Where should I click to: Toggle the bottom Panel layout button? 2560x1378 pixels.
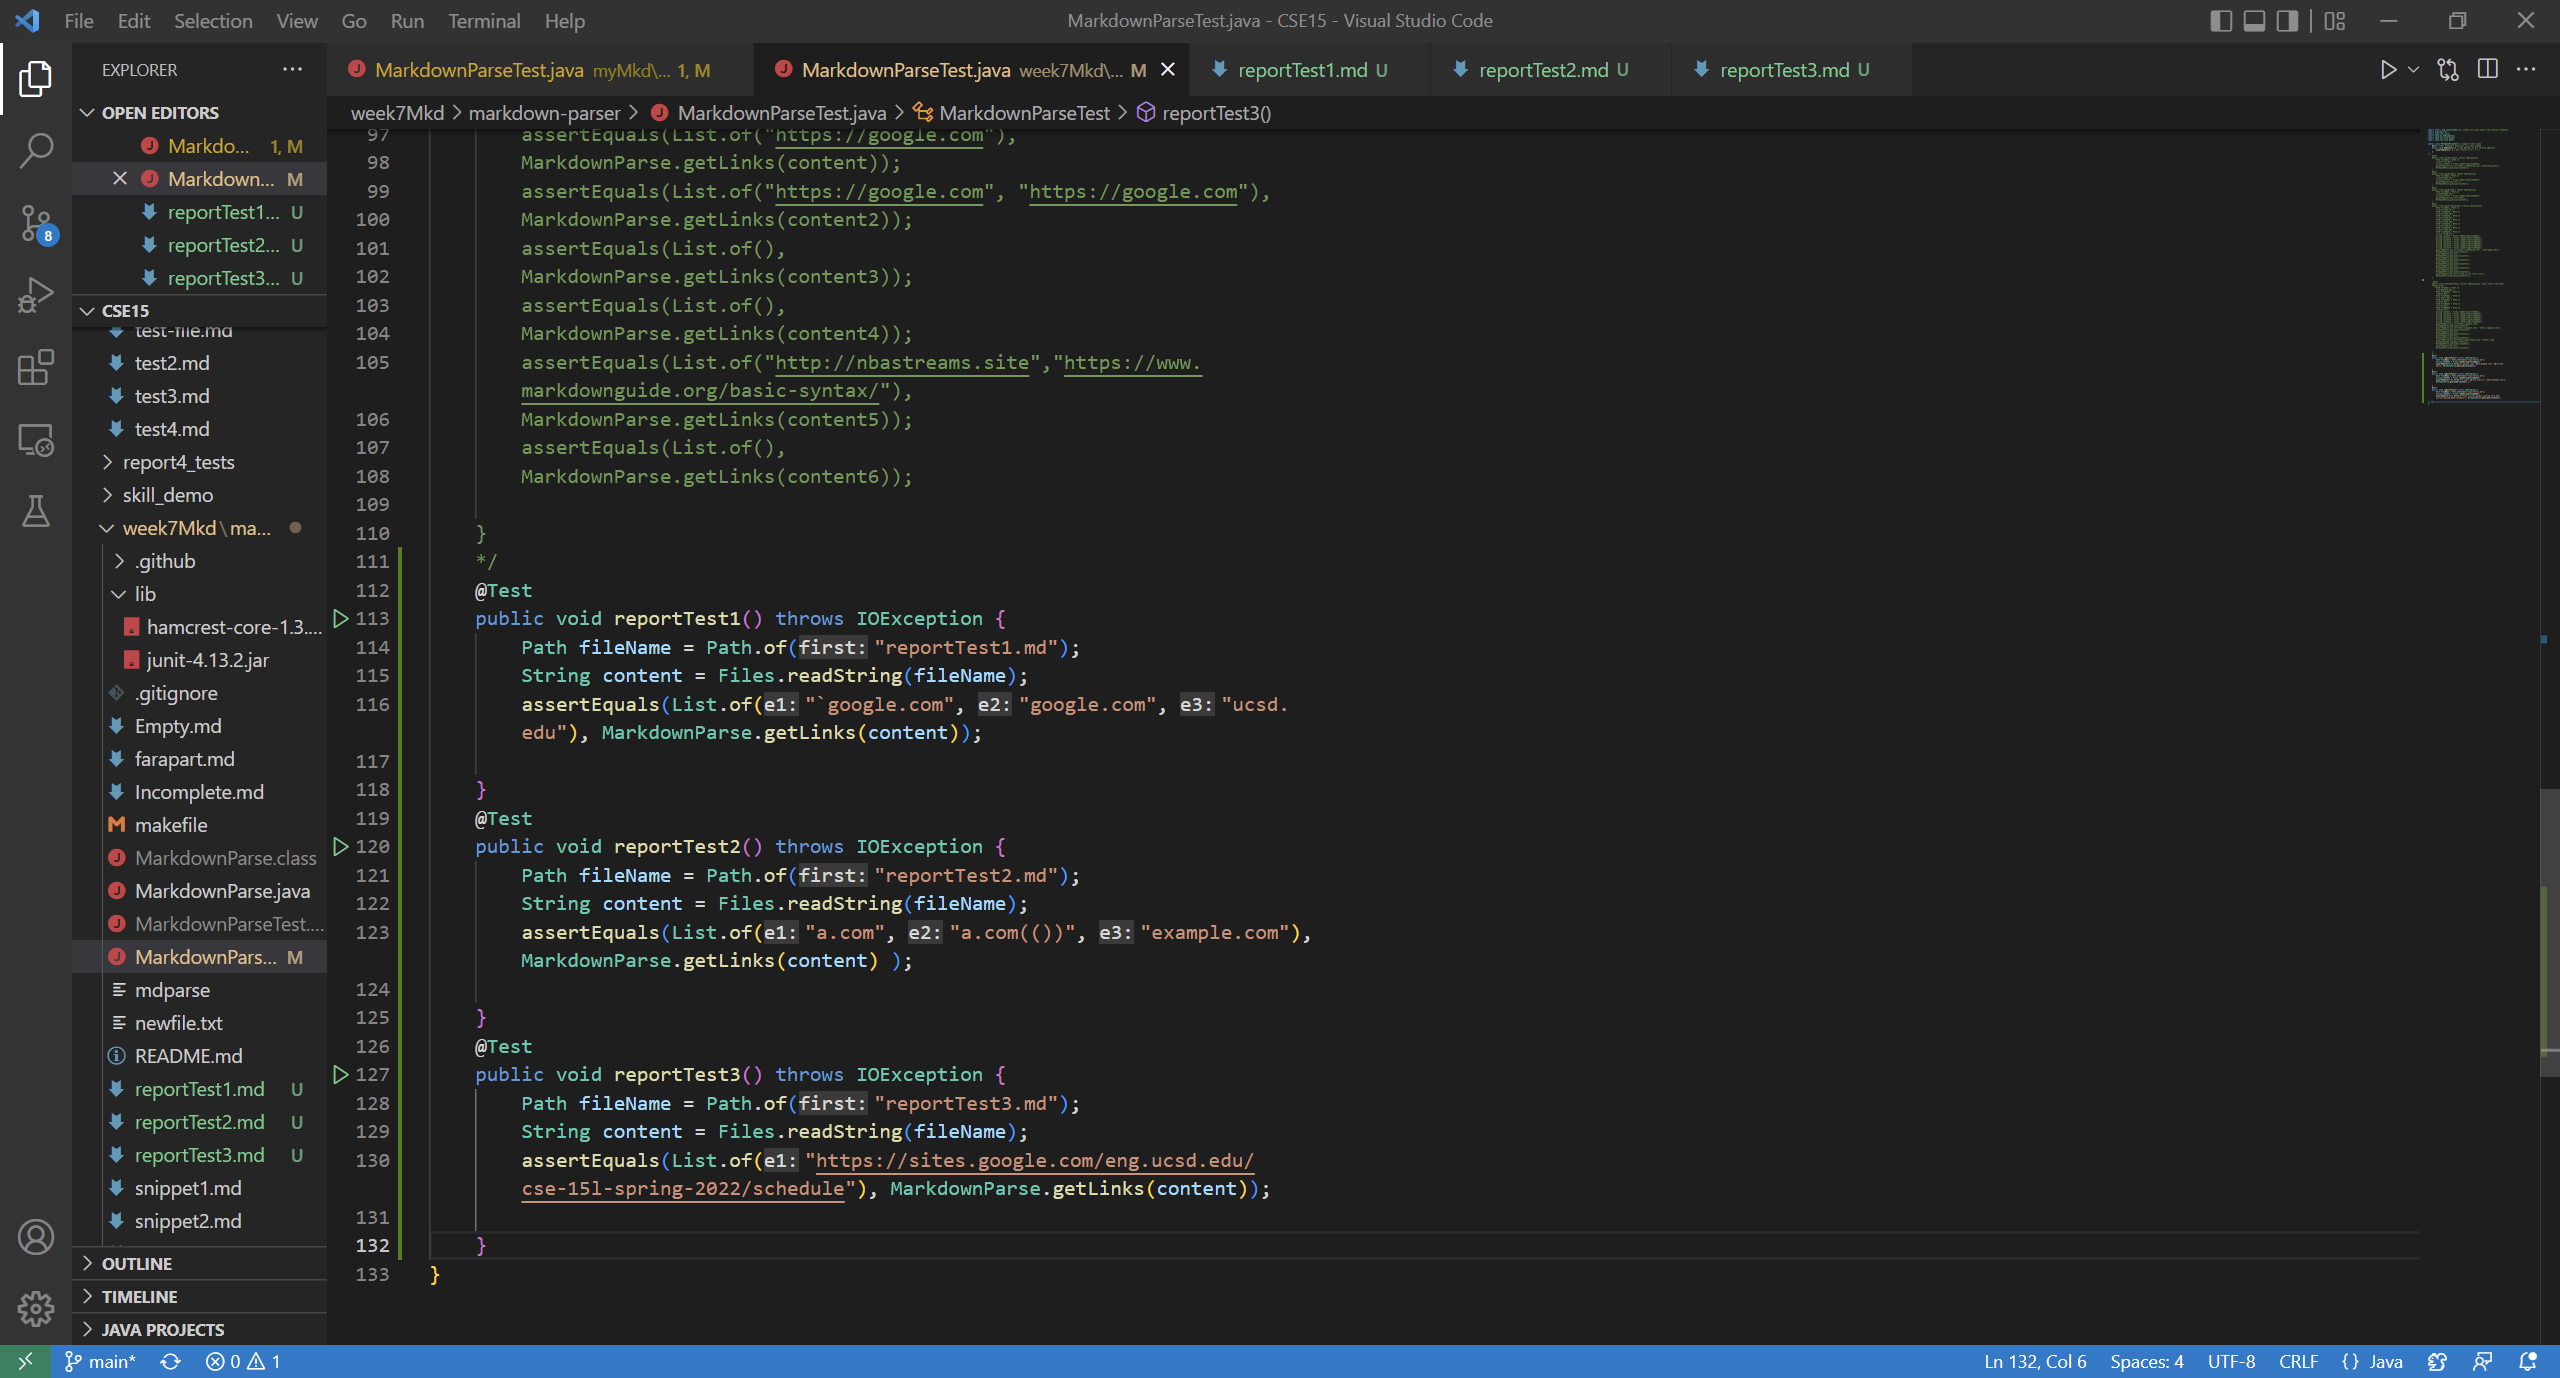(2254, 21)
